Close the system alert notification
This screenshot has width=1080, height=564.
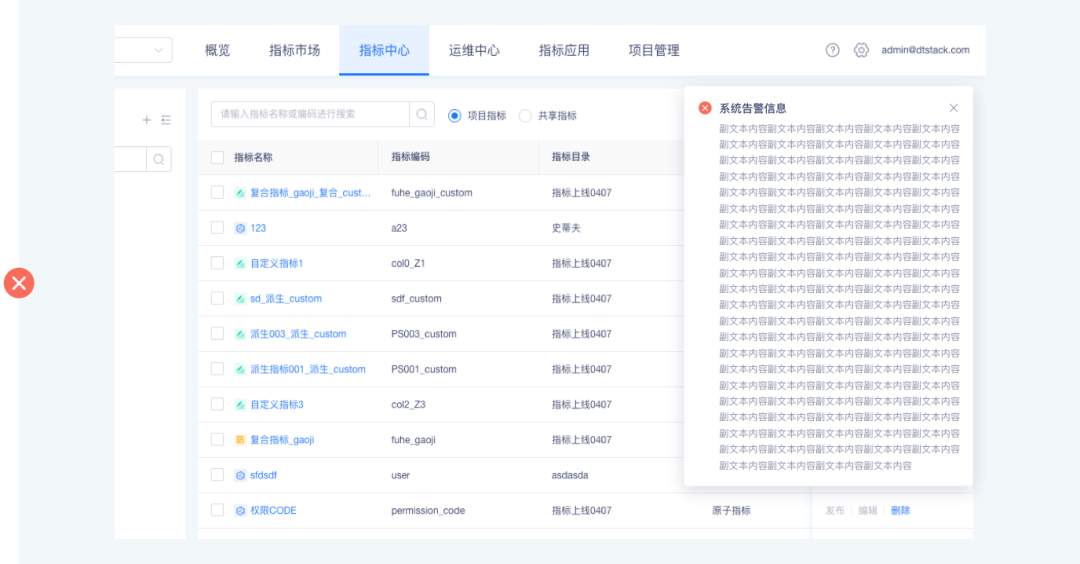coord(953,108)
